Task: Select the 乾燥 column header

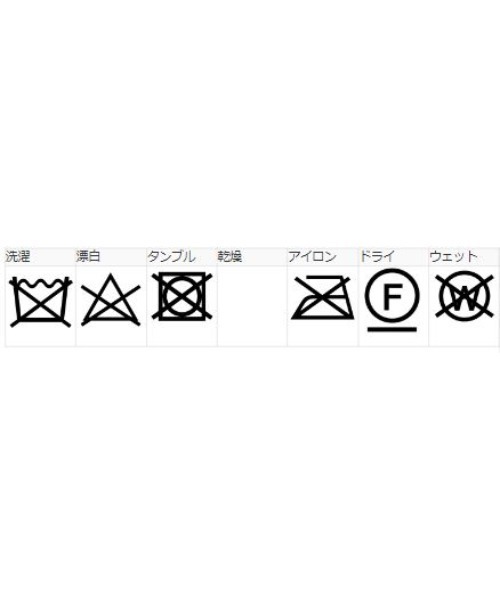Action: 230,256
